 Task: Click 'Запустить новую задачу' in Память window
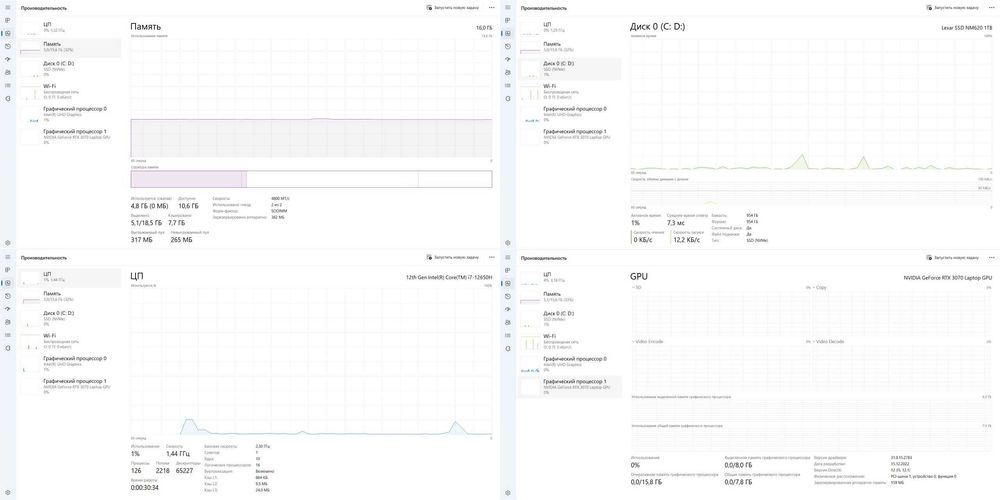[x=453, y=8]
